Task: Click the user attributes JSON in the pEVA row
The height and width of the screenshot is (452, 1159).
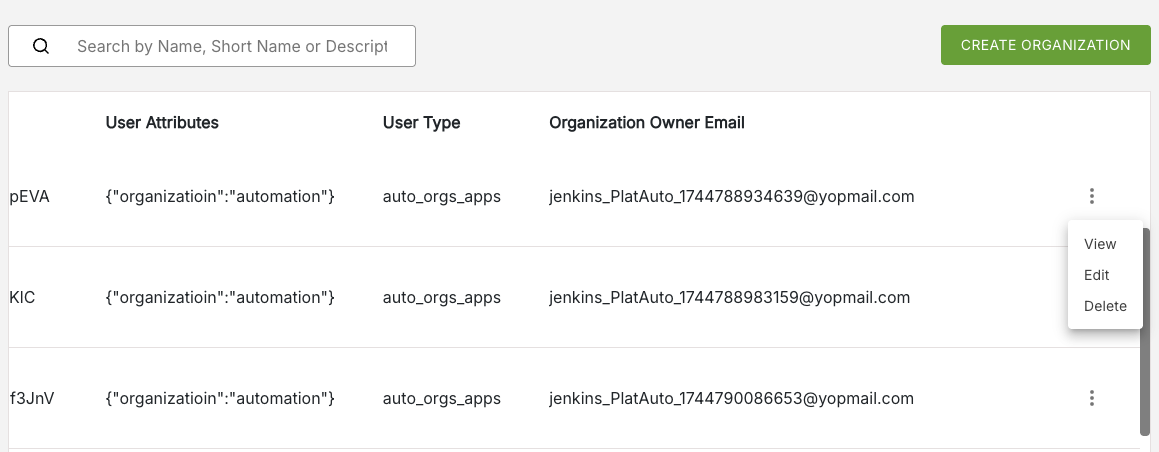Action: [x=220, y=197]
